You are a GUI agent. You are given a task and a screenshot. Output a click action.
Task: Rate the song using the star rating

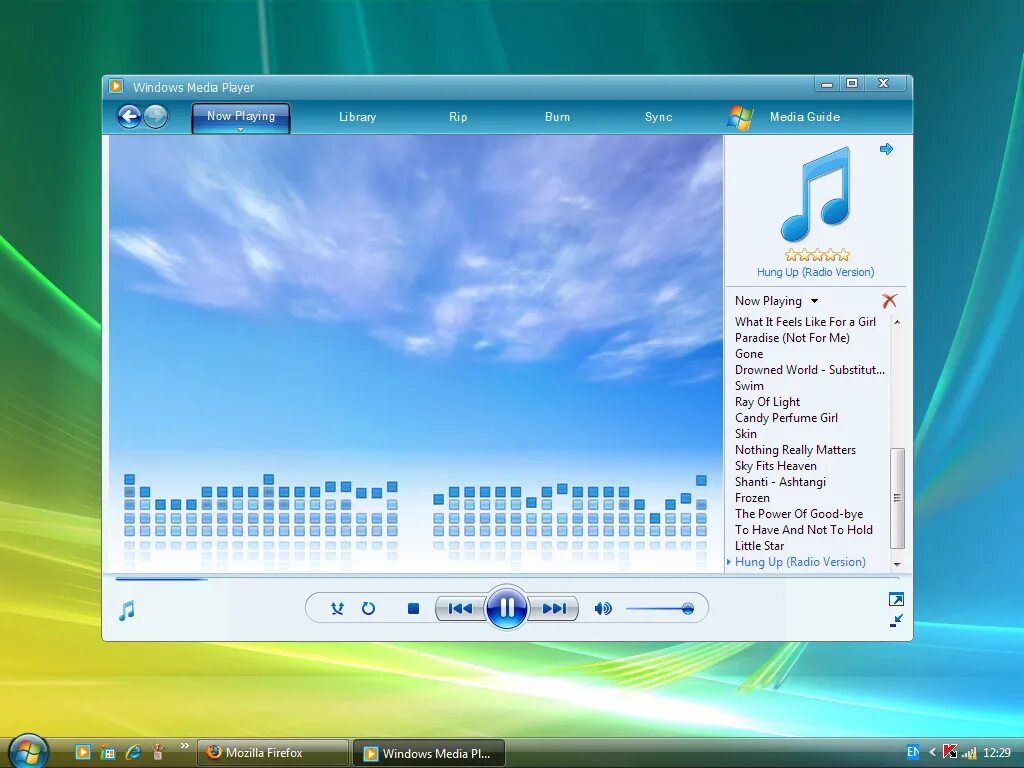tap(817, 255)
